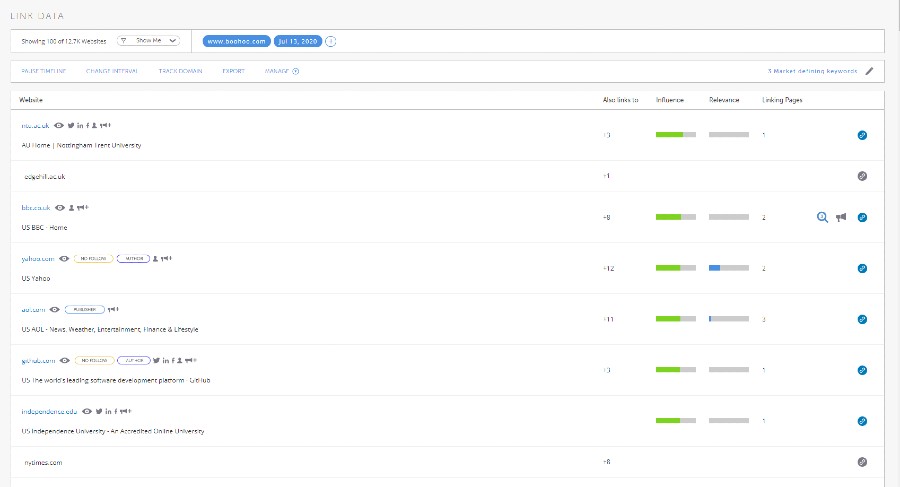Viewport: 900px width, 487px height.
Task: Click Export in the toolbar
Action: click(x=233, y=71)
